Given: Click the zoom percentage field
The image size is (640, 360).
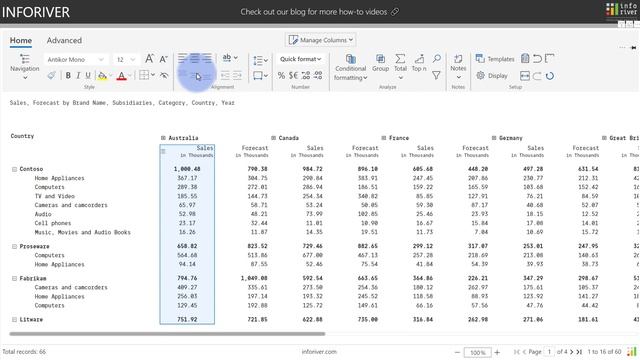Looking at the screenshot, I should point(477,352).
